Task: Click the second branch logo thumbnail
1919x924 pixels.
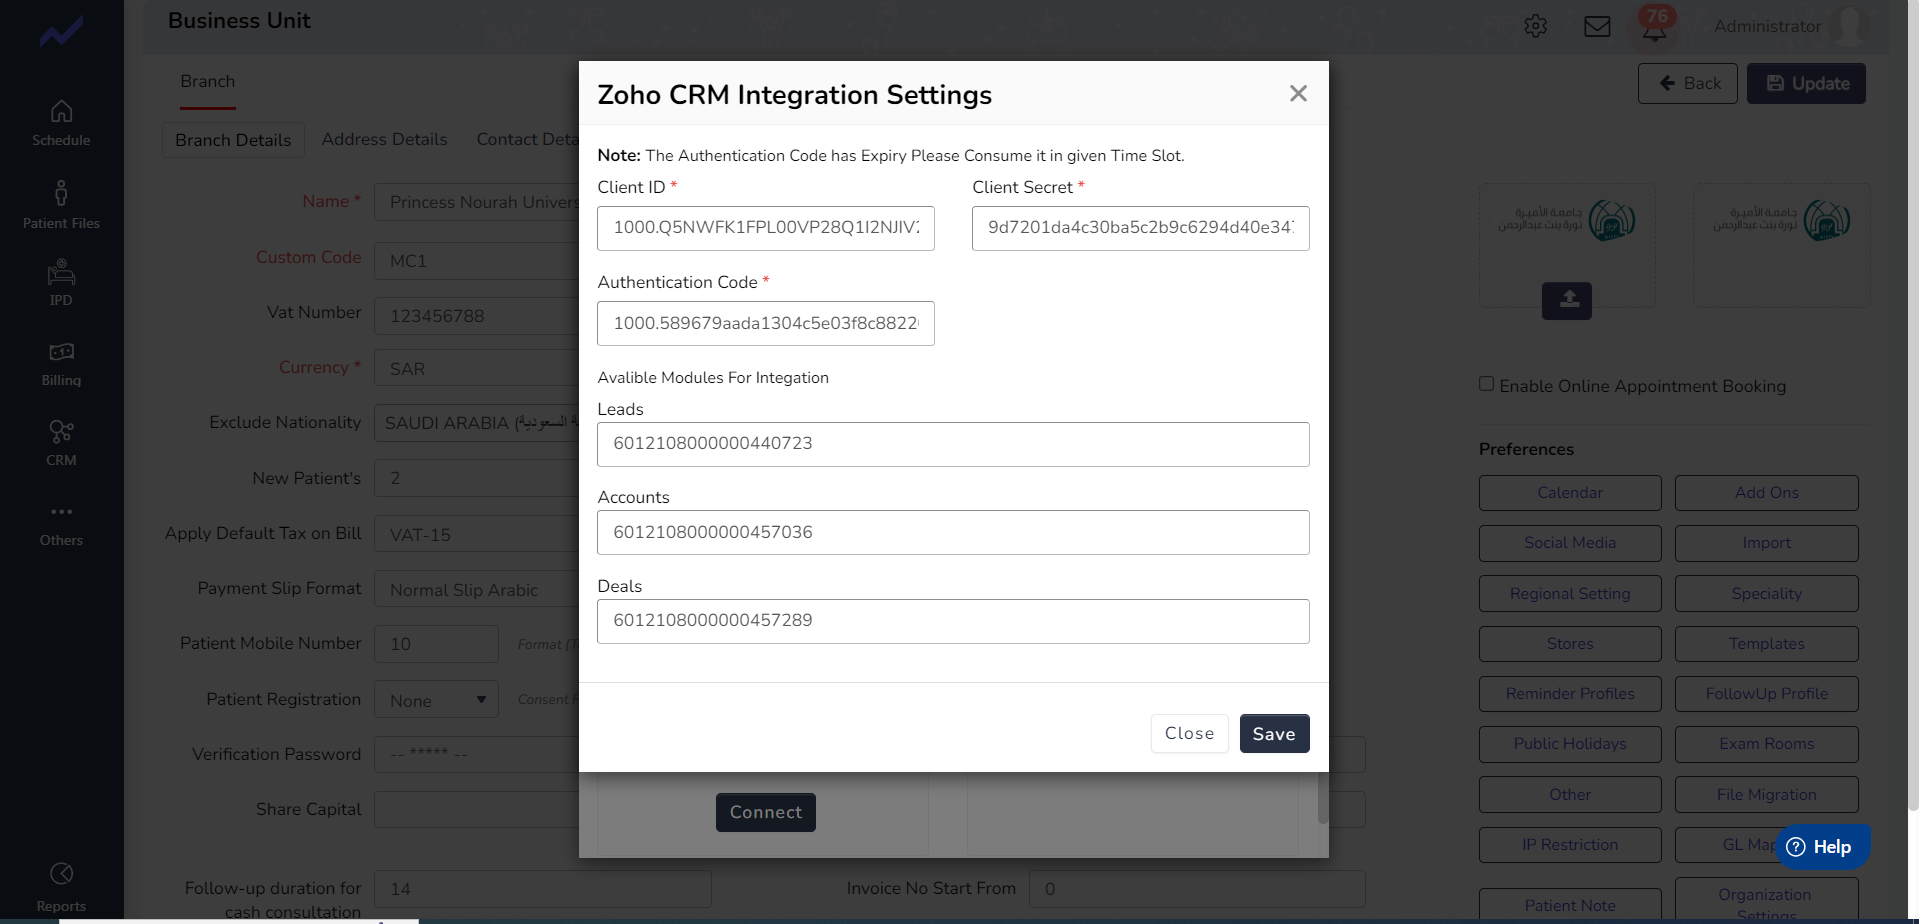Action: (1781, 244)
